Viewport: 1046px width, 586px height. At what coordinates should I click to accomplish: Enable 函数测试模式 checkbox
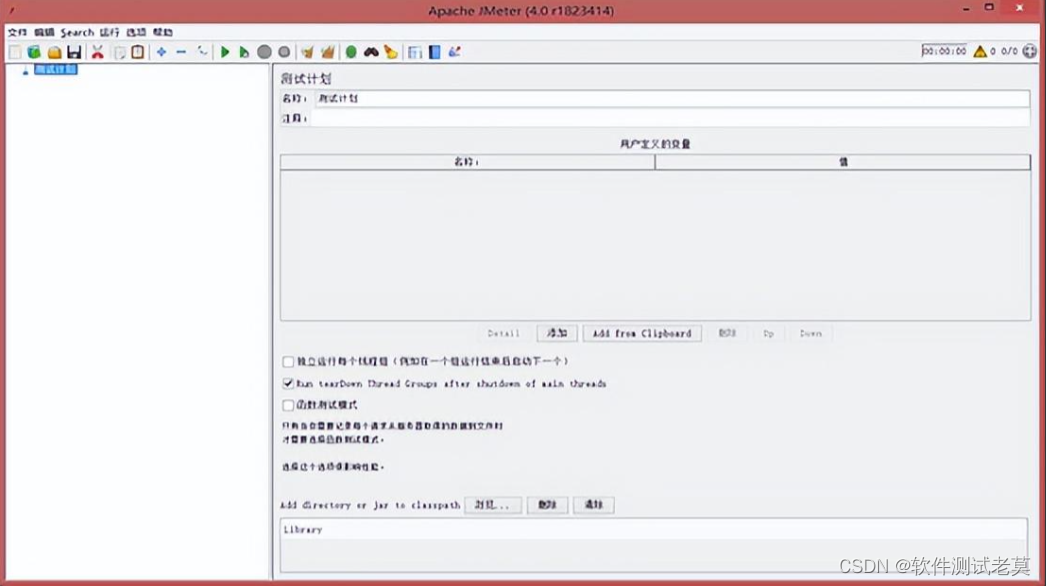(288, 406)
